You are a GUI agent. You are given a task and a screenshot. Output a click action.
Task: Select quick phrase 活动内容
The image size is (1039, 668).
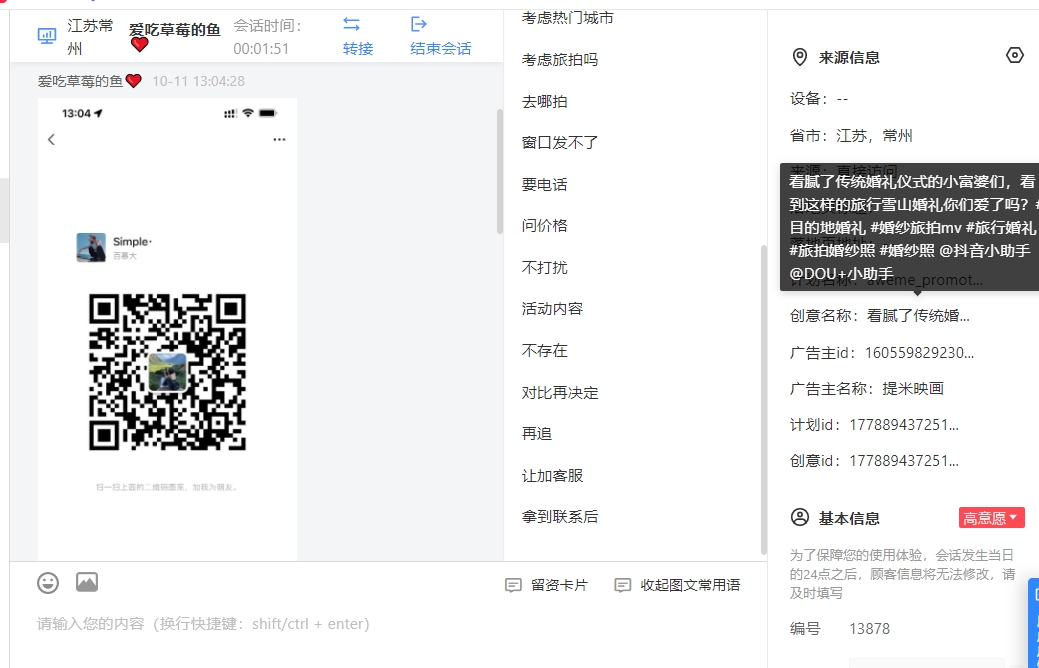[552, 308]
